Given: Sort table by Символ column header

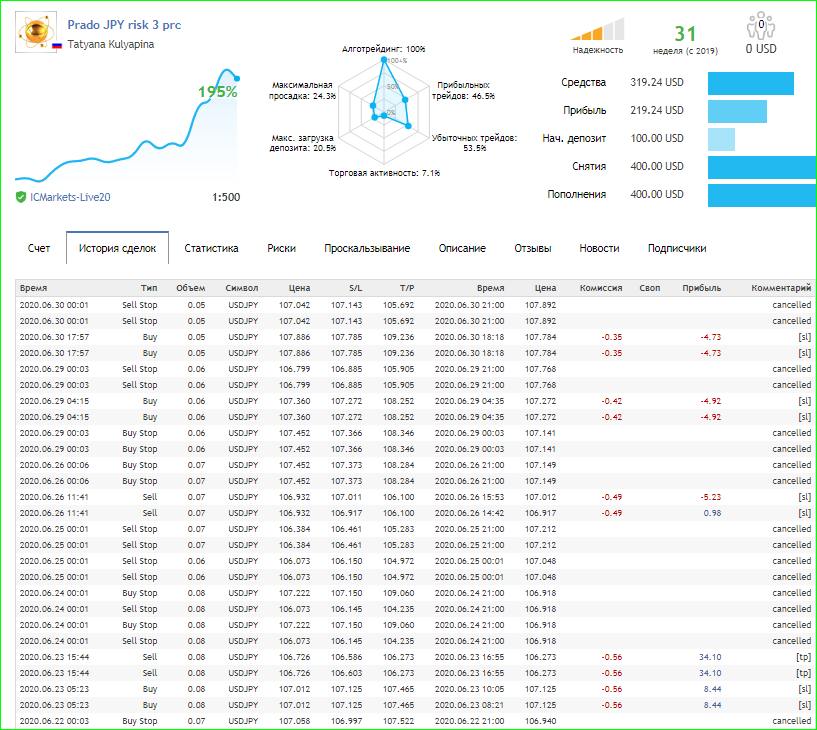Looking at the screenshot, I should tap(242, 288).
